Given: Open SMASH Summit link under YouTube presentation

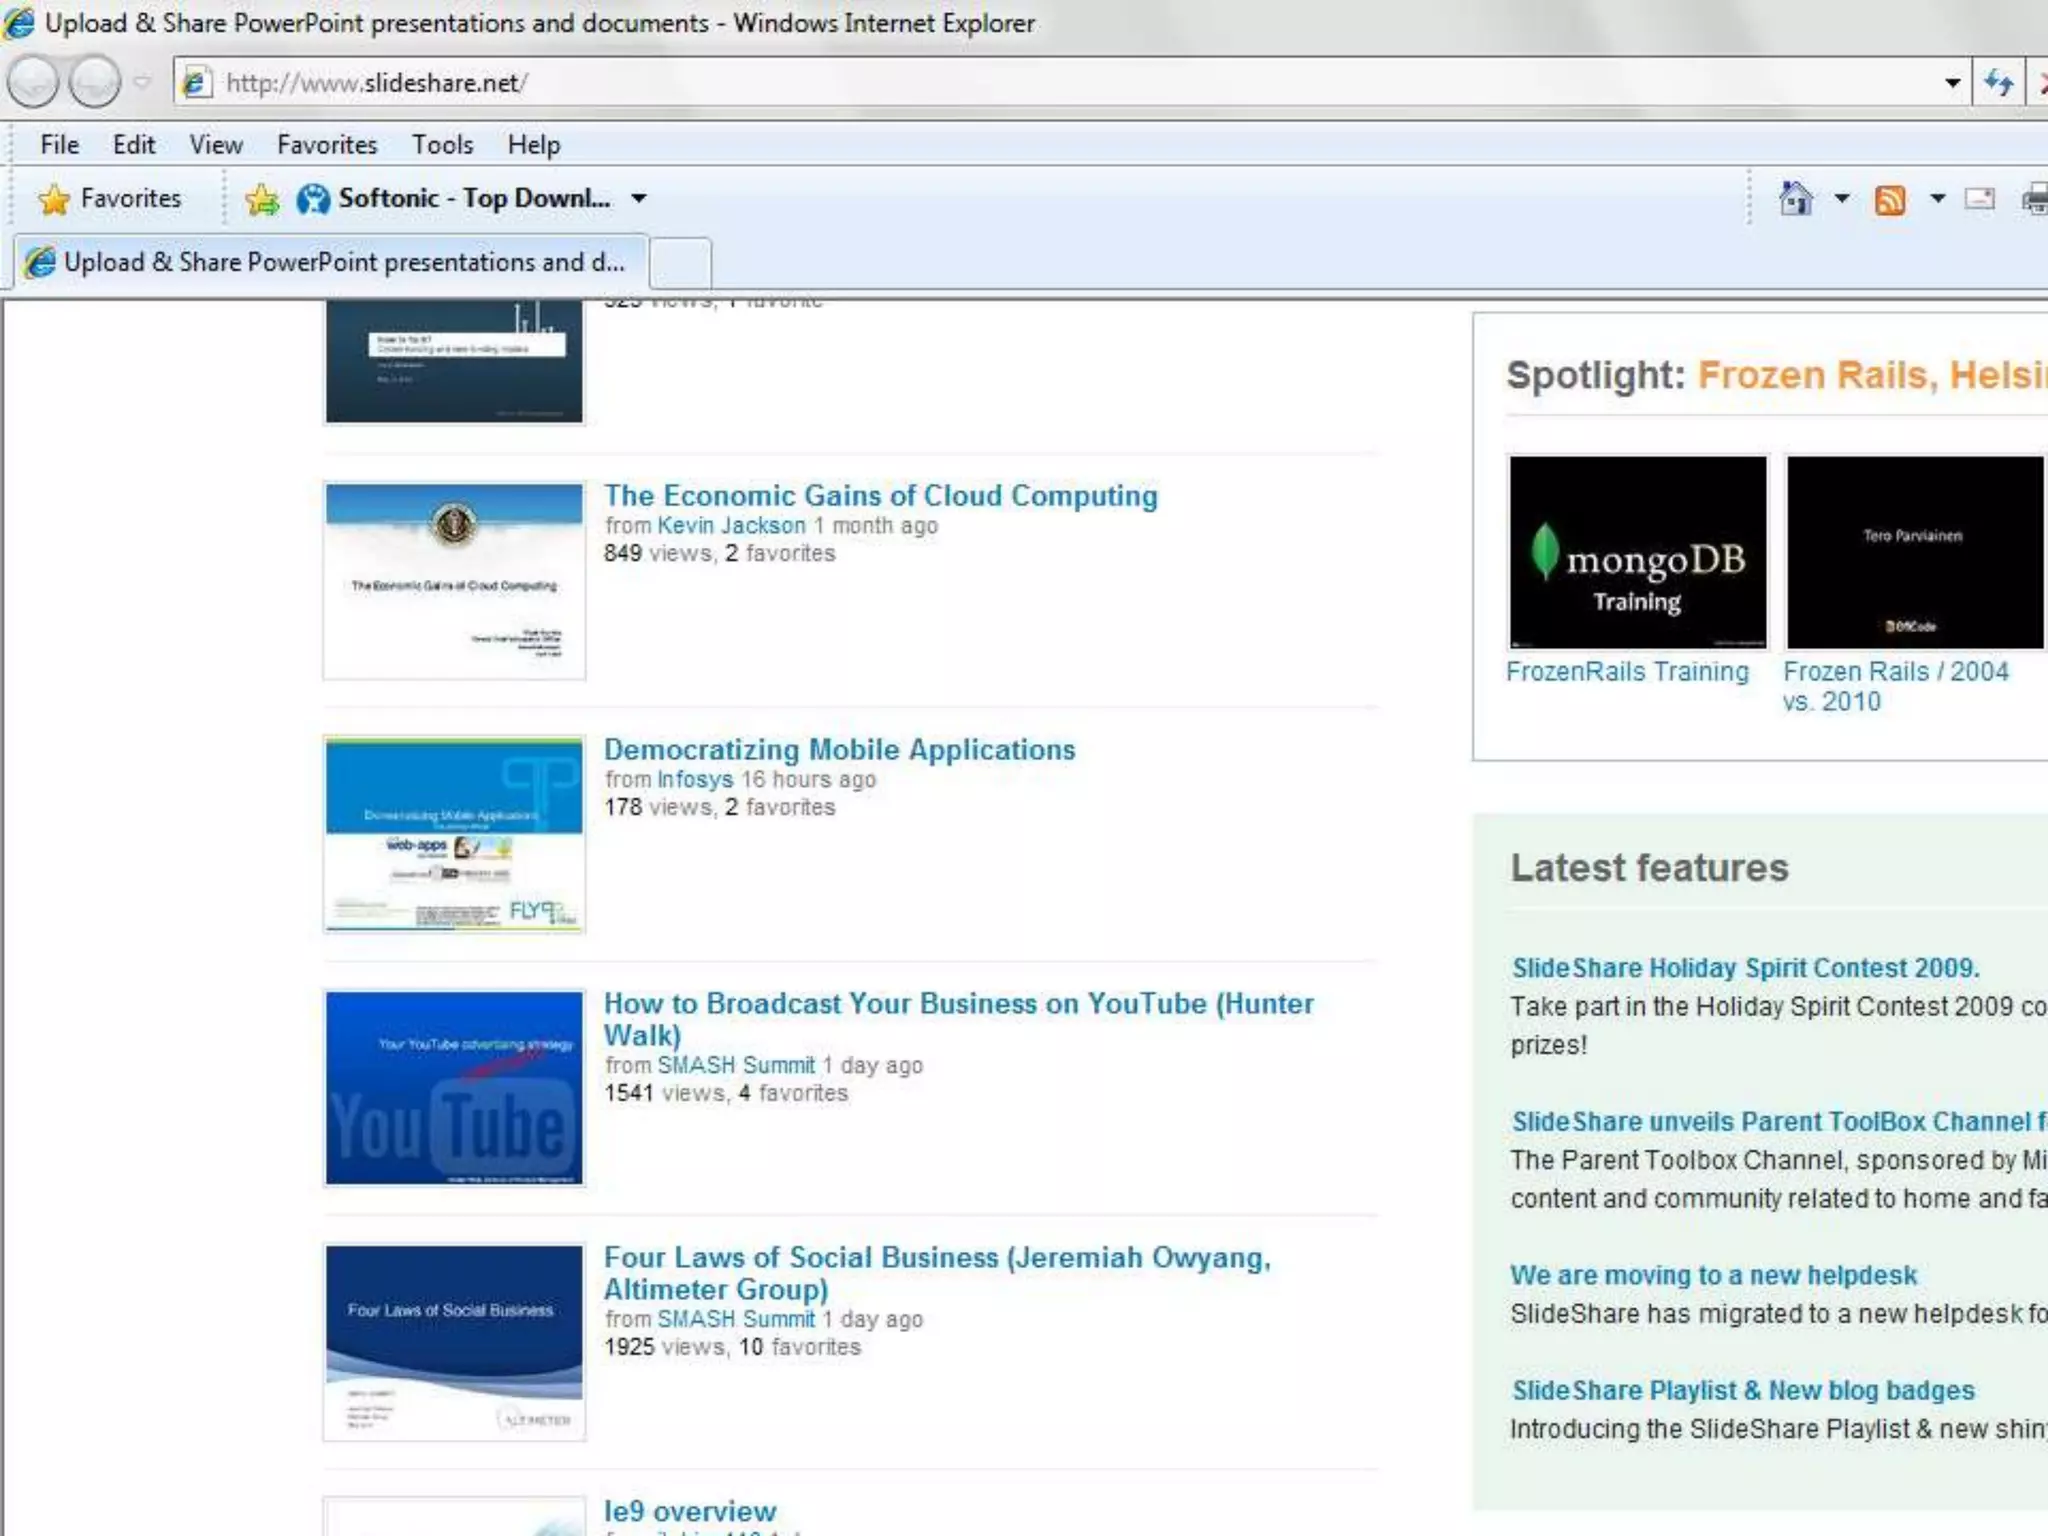Looking at the screenshot, I should coord(736,1065).
